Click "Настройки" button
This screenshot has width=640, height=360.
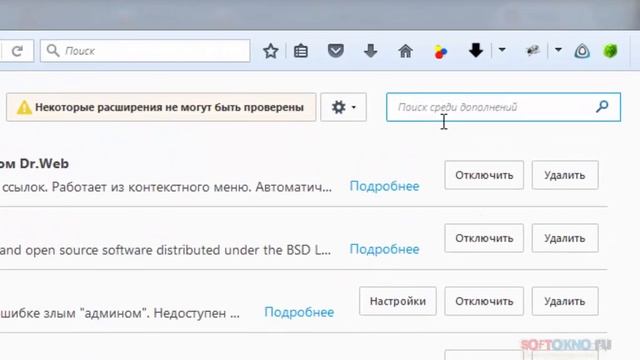coord(398,301)
